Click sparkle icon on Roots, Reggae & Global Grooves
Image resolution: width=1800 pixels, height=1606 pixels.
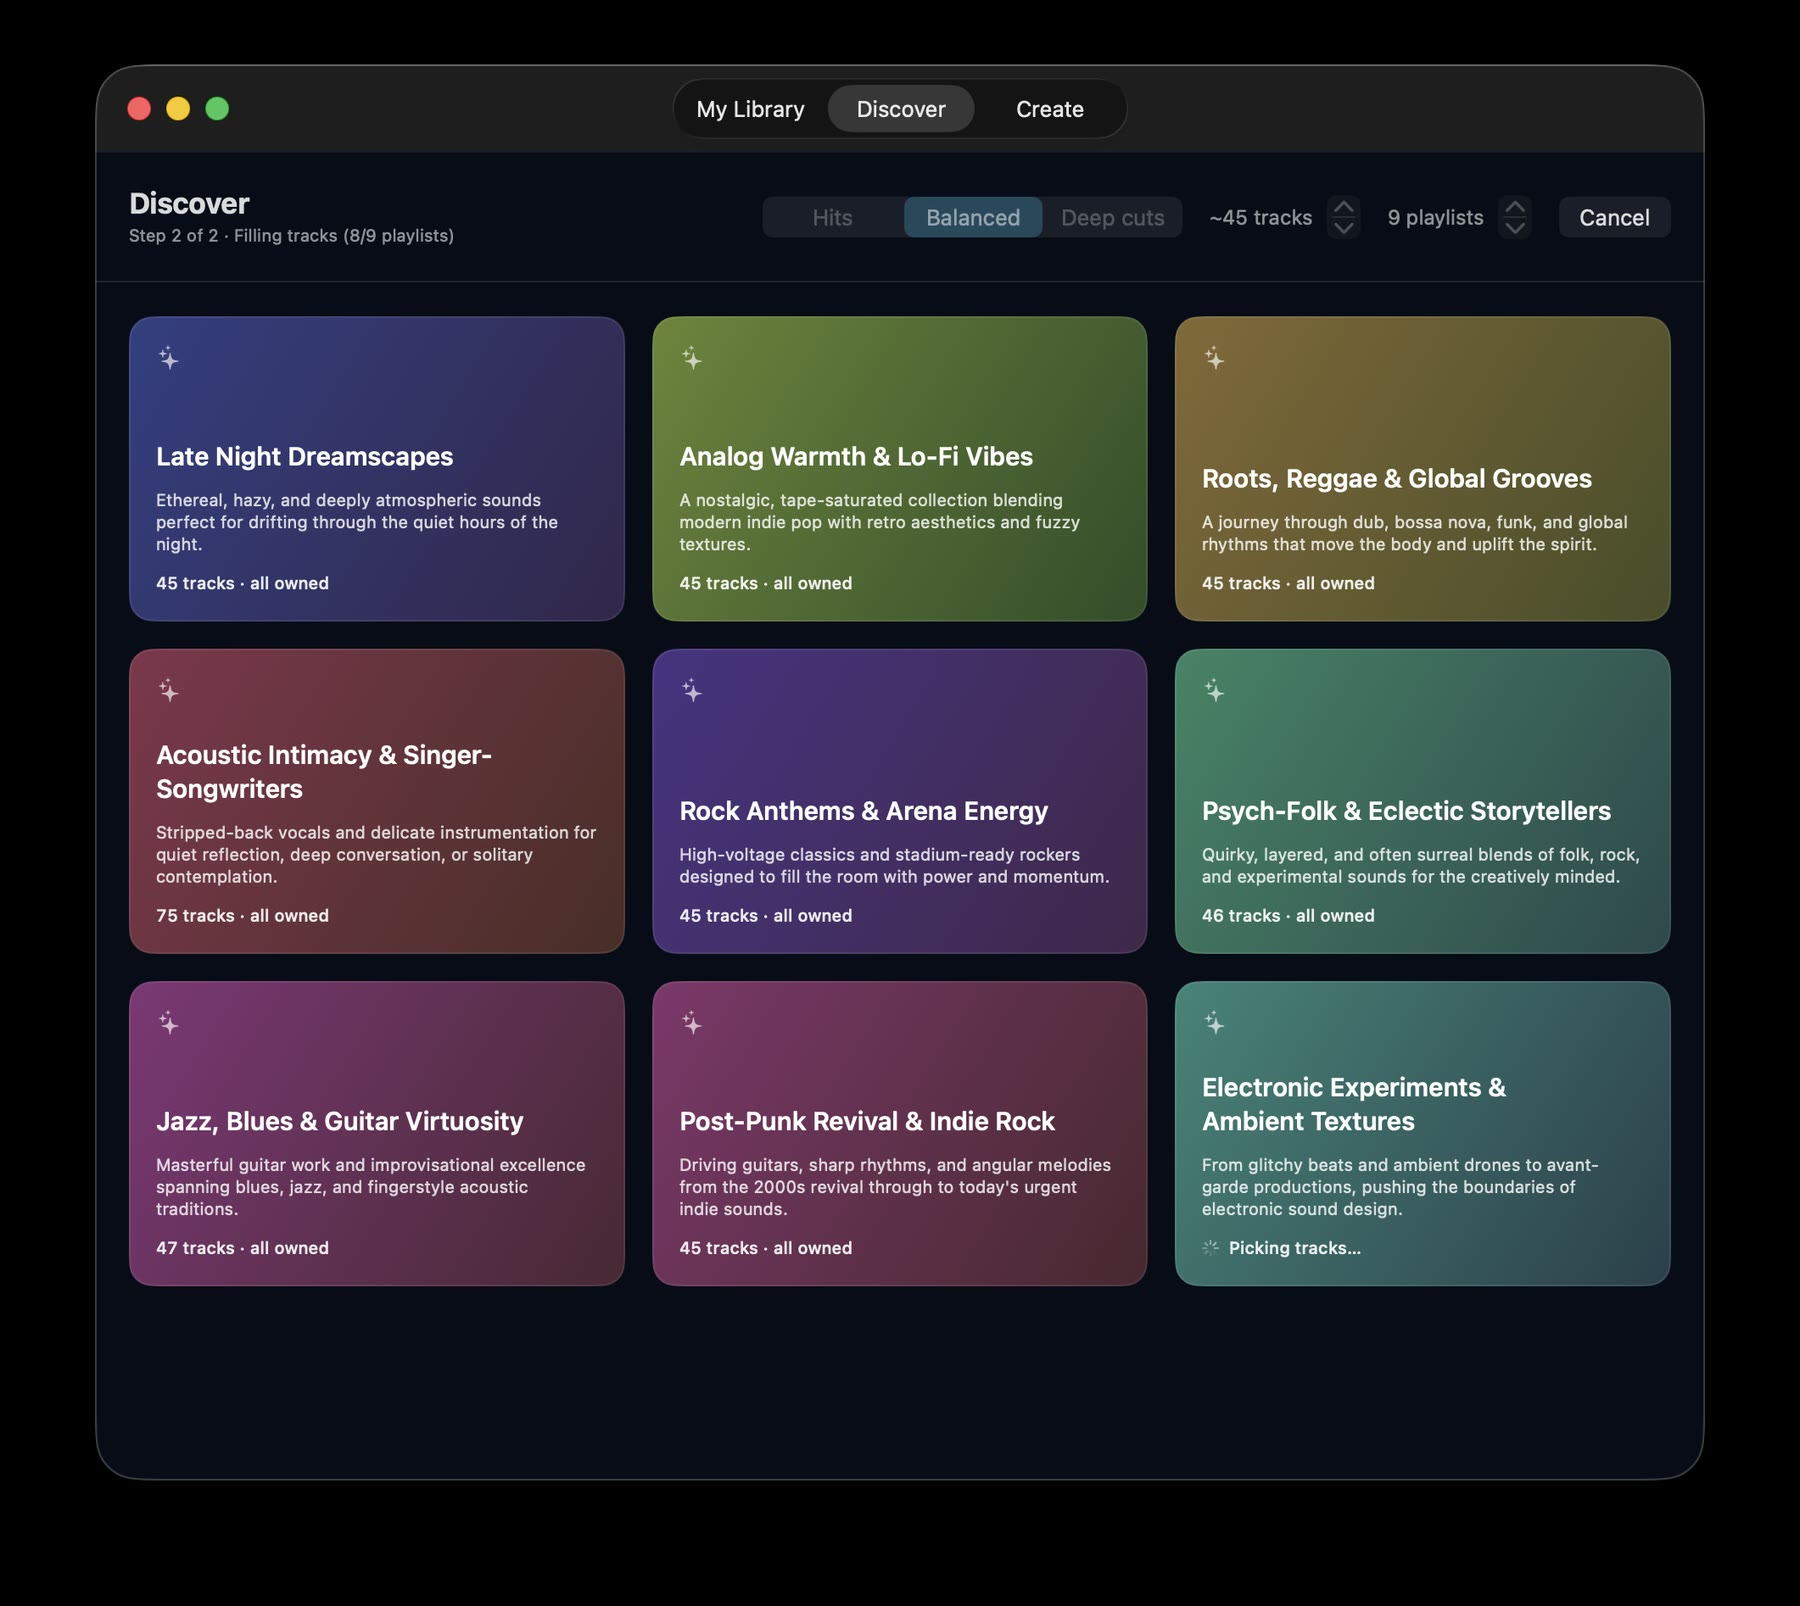[x=1214, y=358]
